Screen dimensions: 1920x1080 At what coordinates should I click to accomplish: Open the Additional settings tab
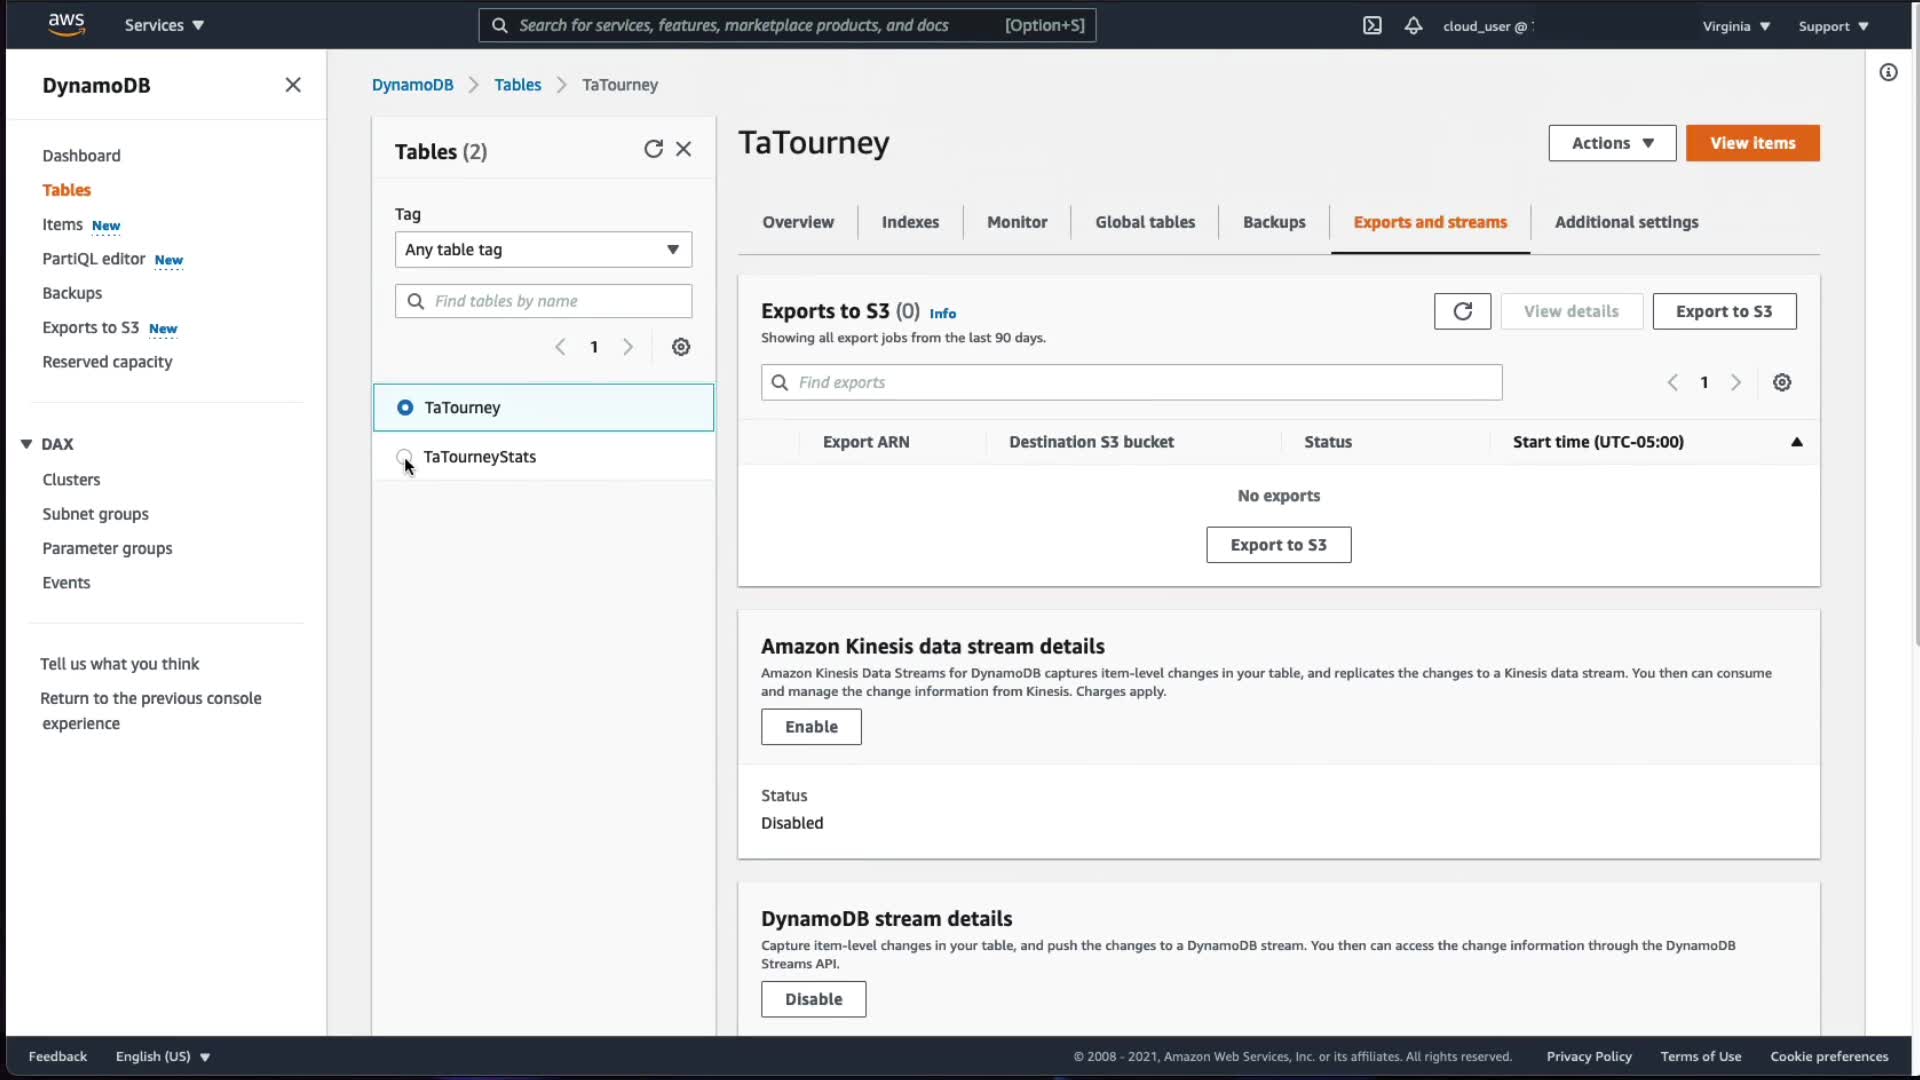pyautogui.click(x=1626, y=222)
